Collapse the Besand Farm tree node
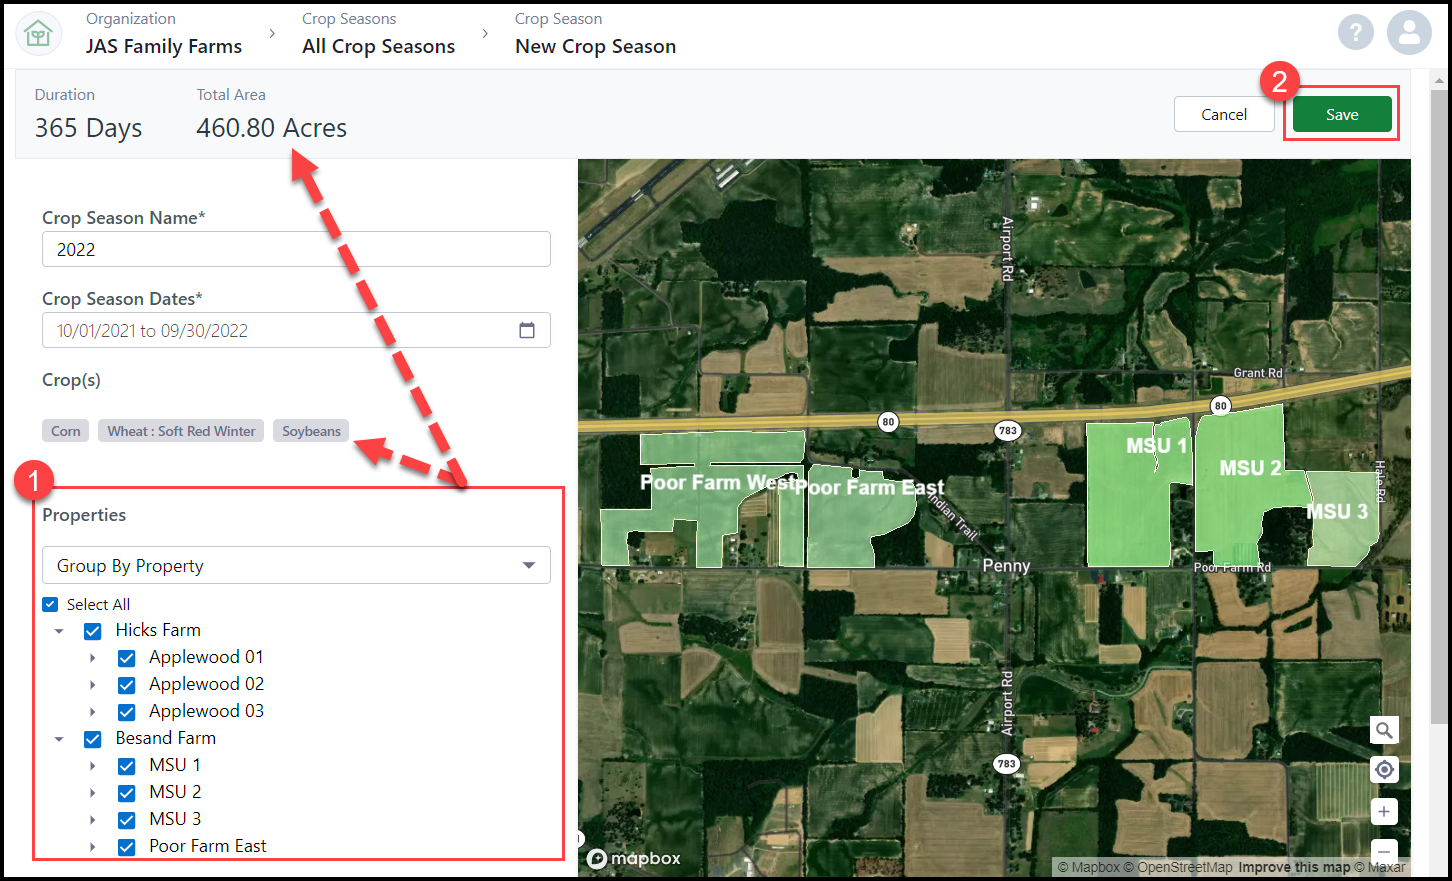 [59, 739]
